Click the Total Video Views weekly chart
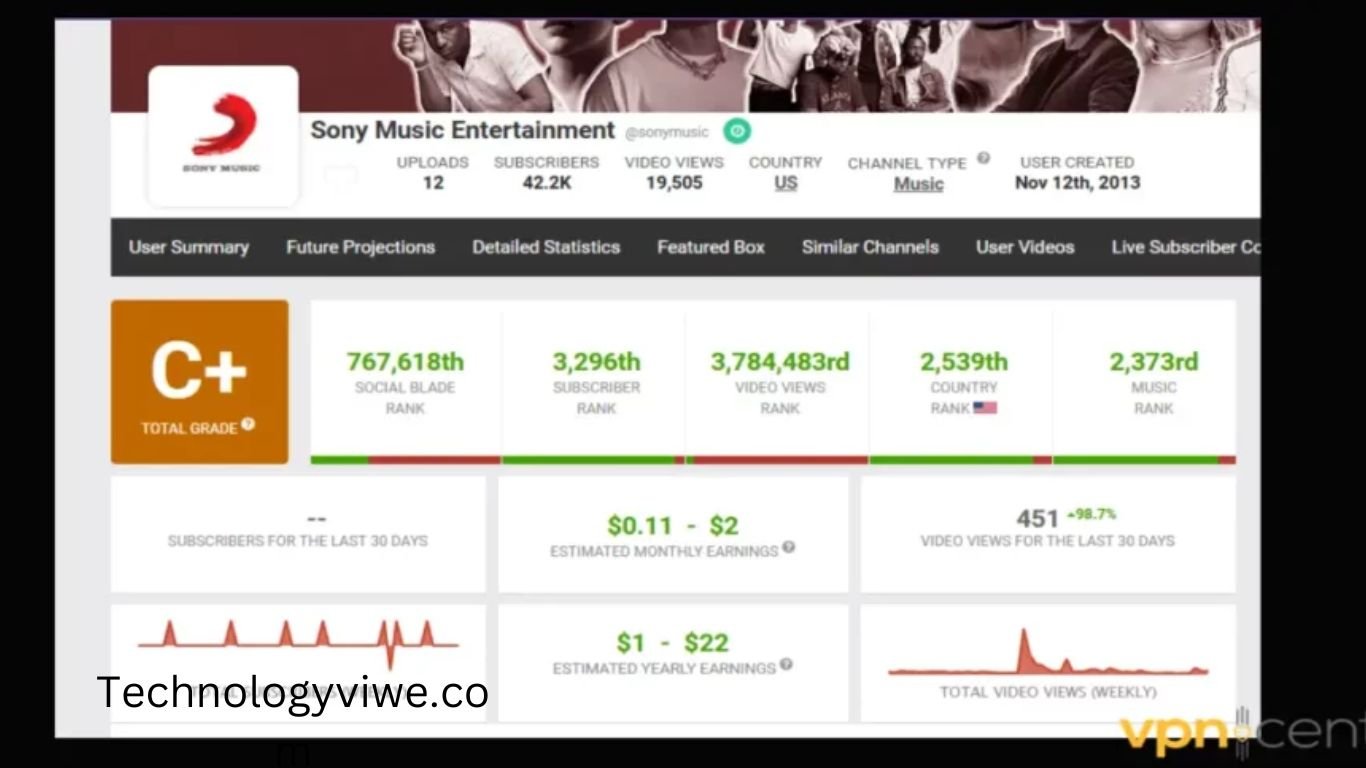Screen dimensions: 1366x768 pos(1048,654)
